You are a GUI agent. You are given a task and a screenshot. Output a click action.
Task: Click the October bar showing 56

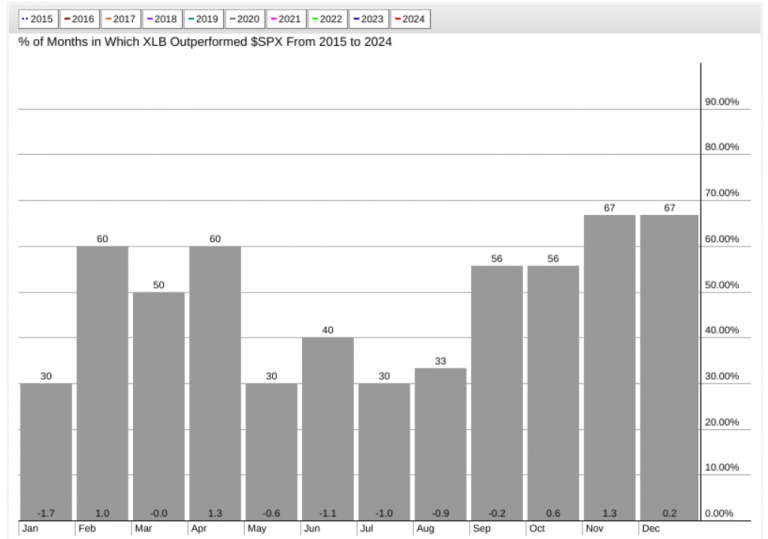tap(553, 393)
